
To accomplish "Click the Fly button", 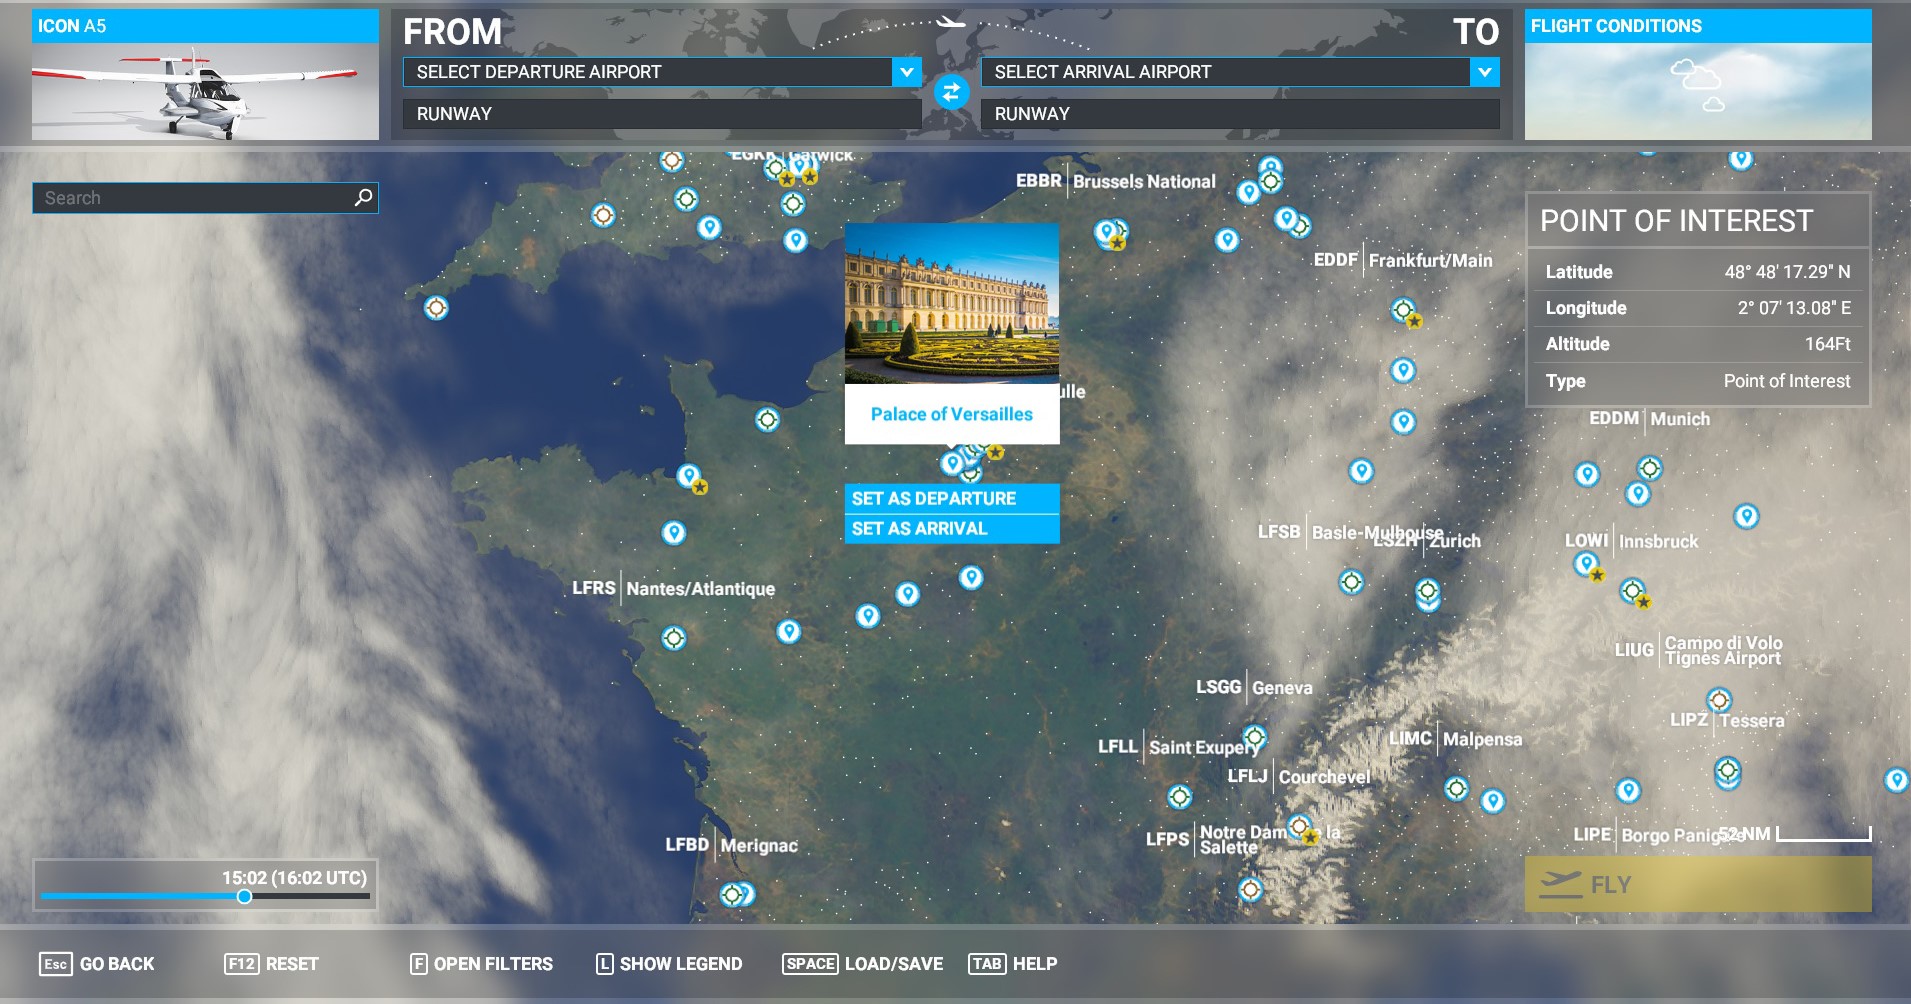I will tap(1698, 884).
